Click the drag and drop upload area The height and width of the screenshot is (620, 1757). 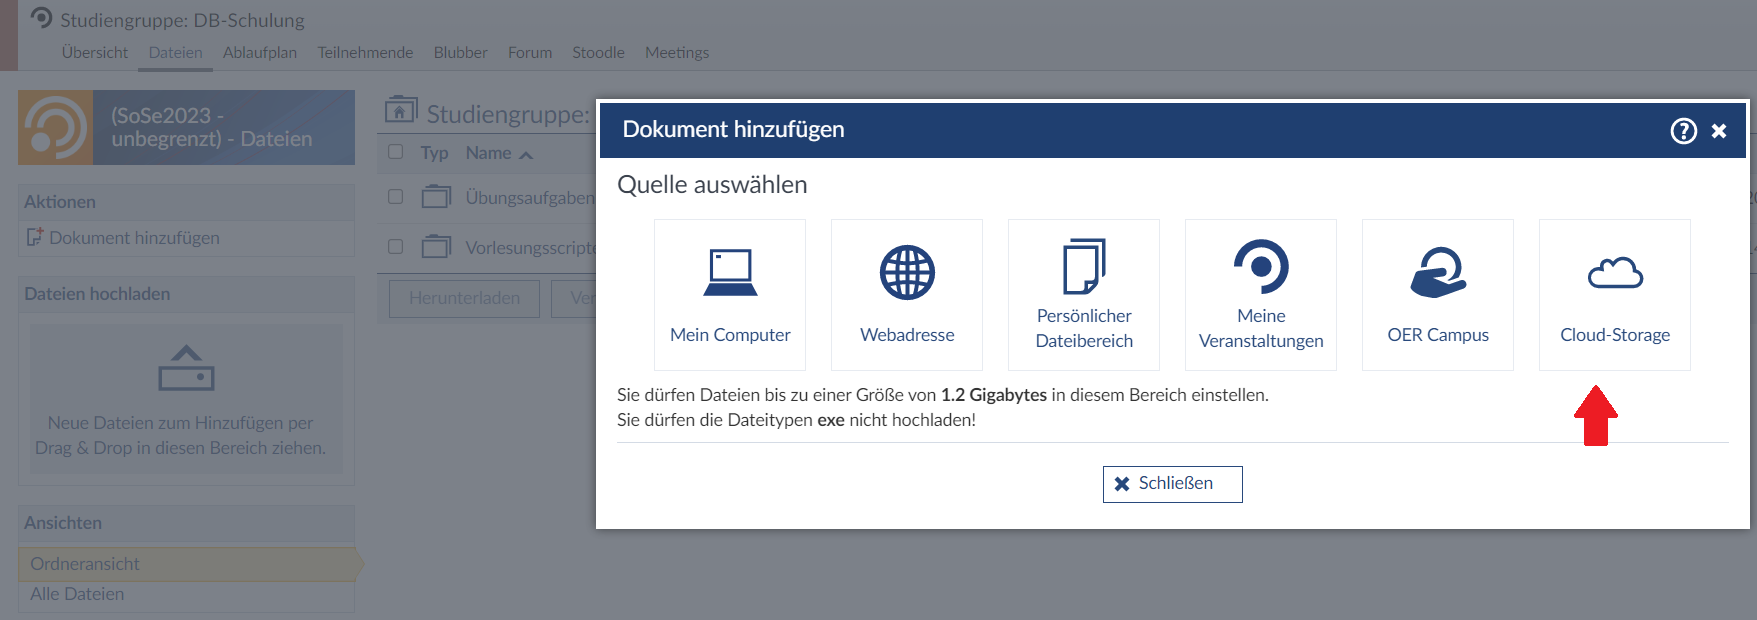click(x=186, y=400)
